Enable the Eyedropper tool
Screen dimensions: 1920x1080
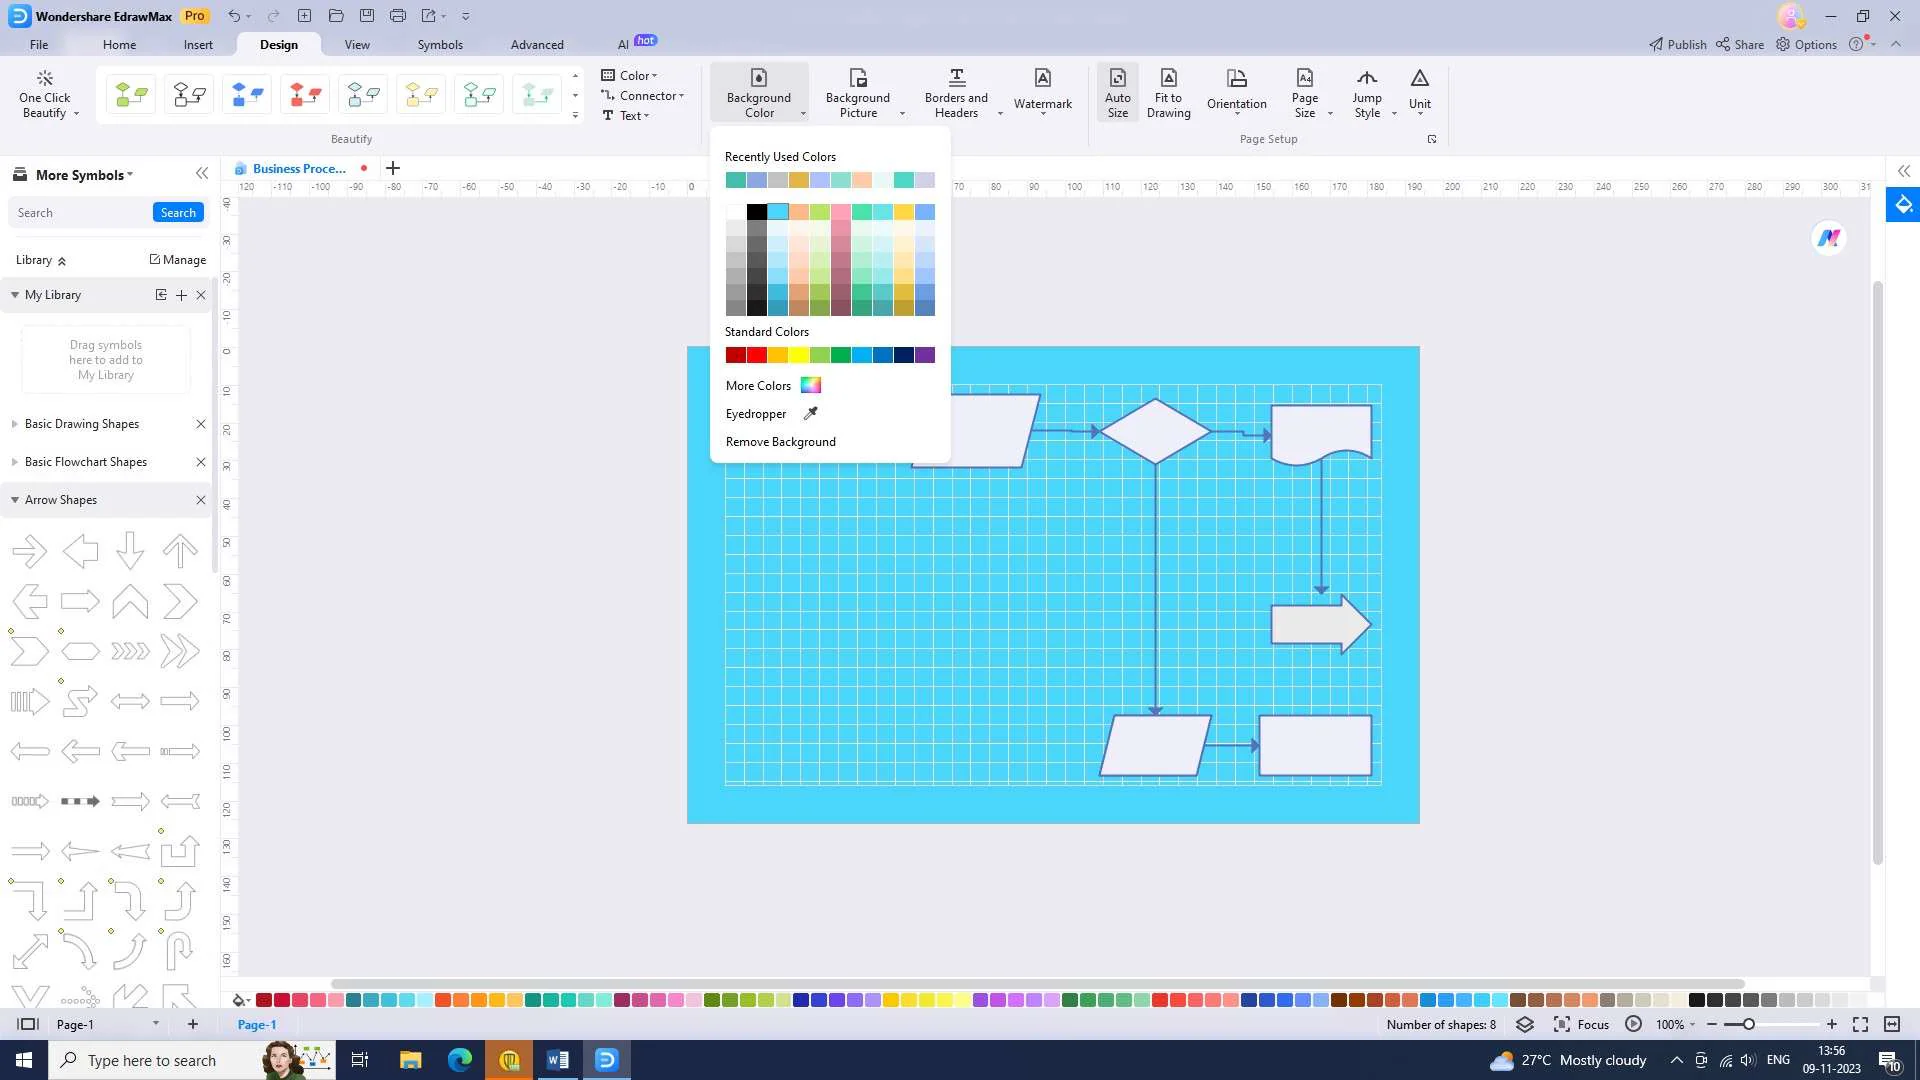click(x=770, y=413)
